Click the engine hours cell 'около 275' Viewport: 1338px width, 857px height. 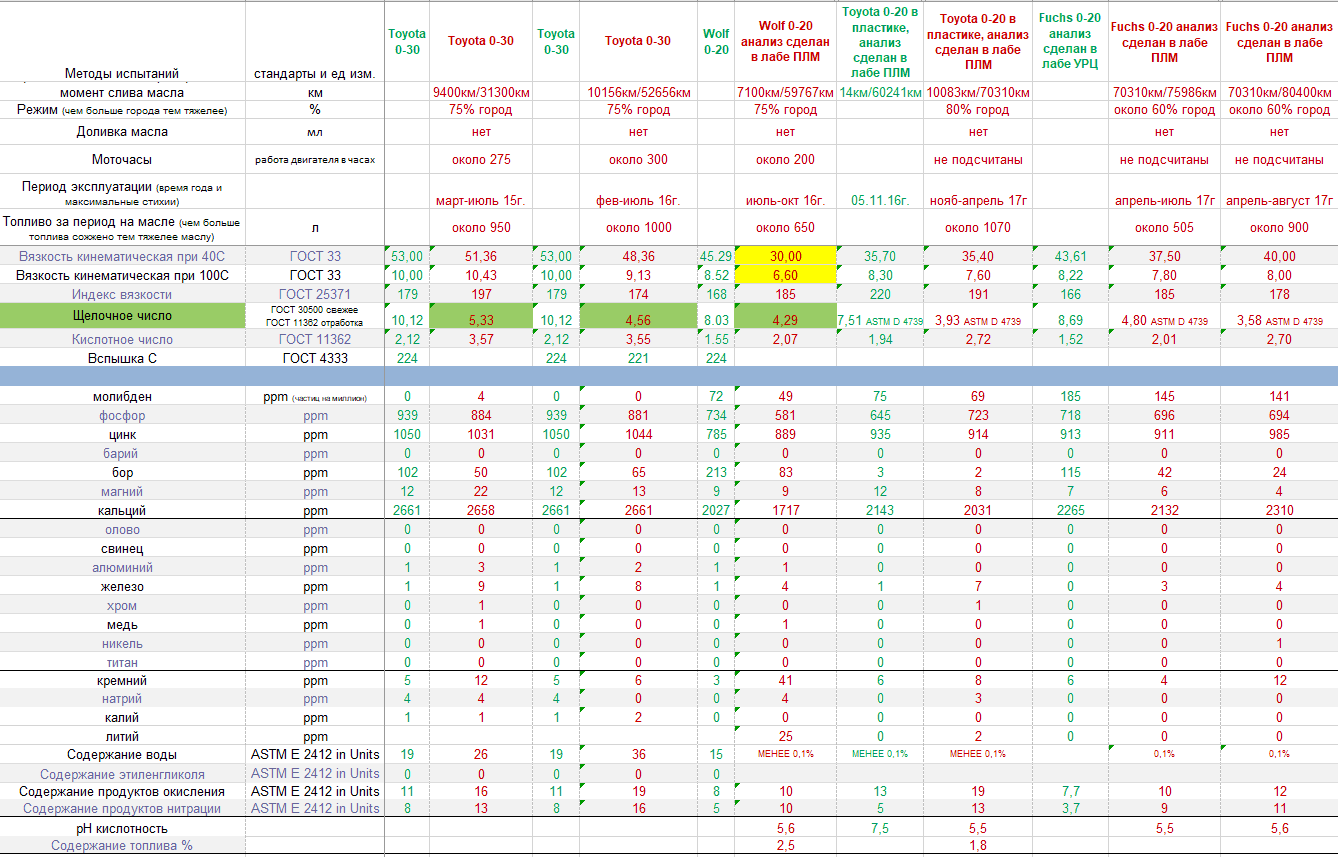481,160
